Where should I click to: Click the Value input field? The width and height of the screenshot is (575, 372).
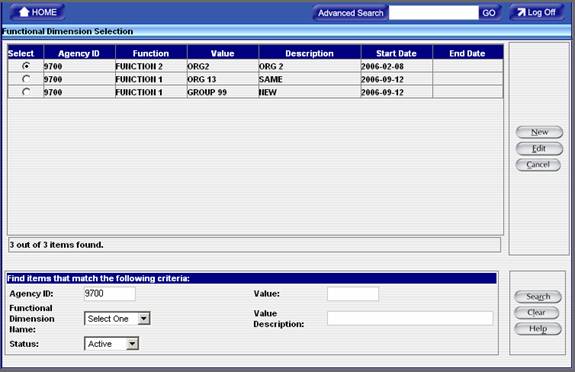[x=353, y=294]
